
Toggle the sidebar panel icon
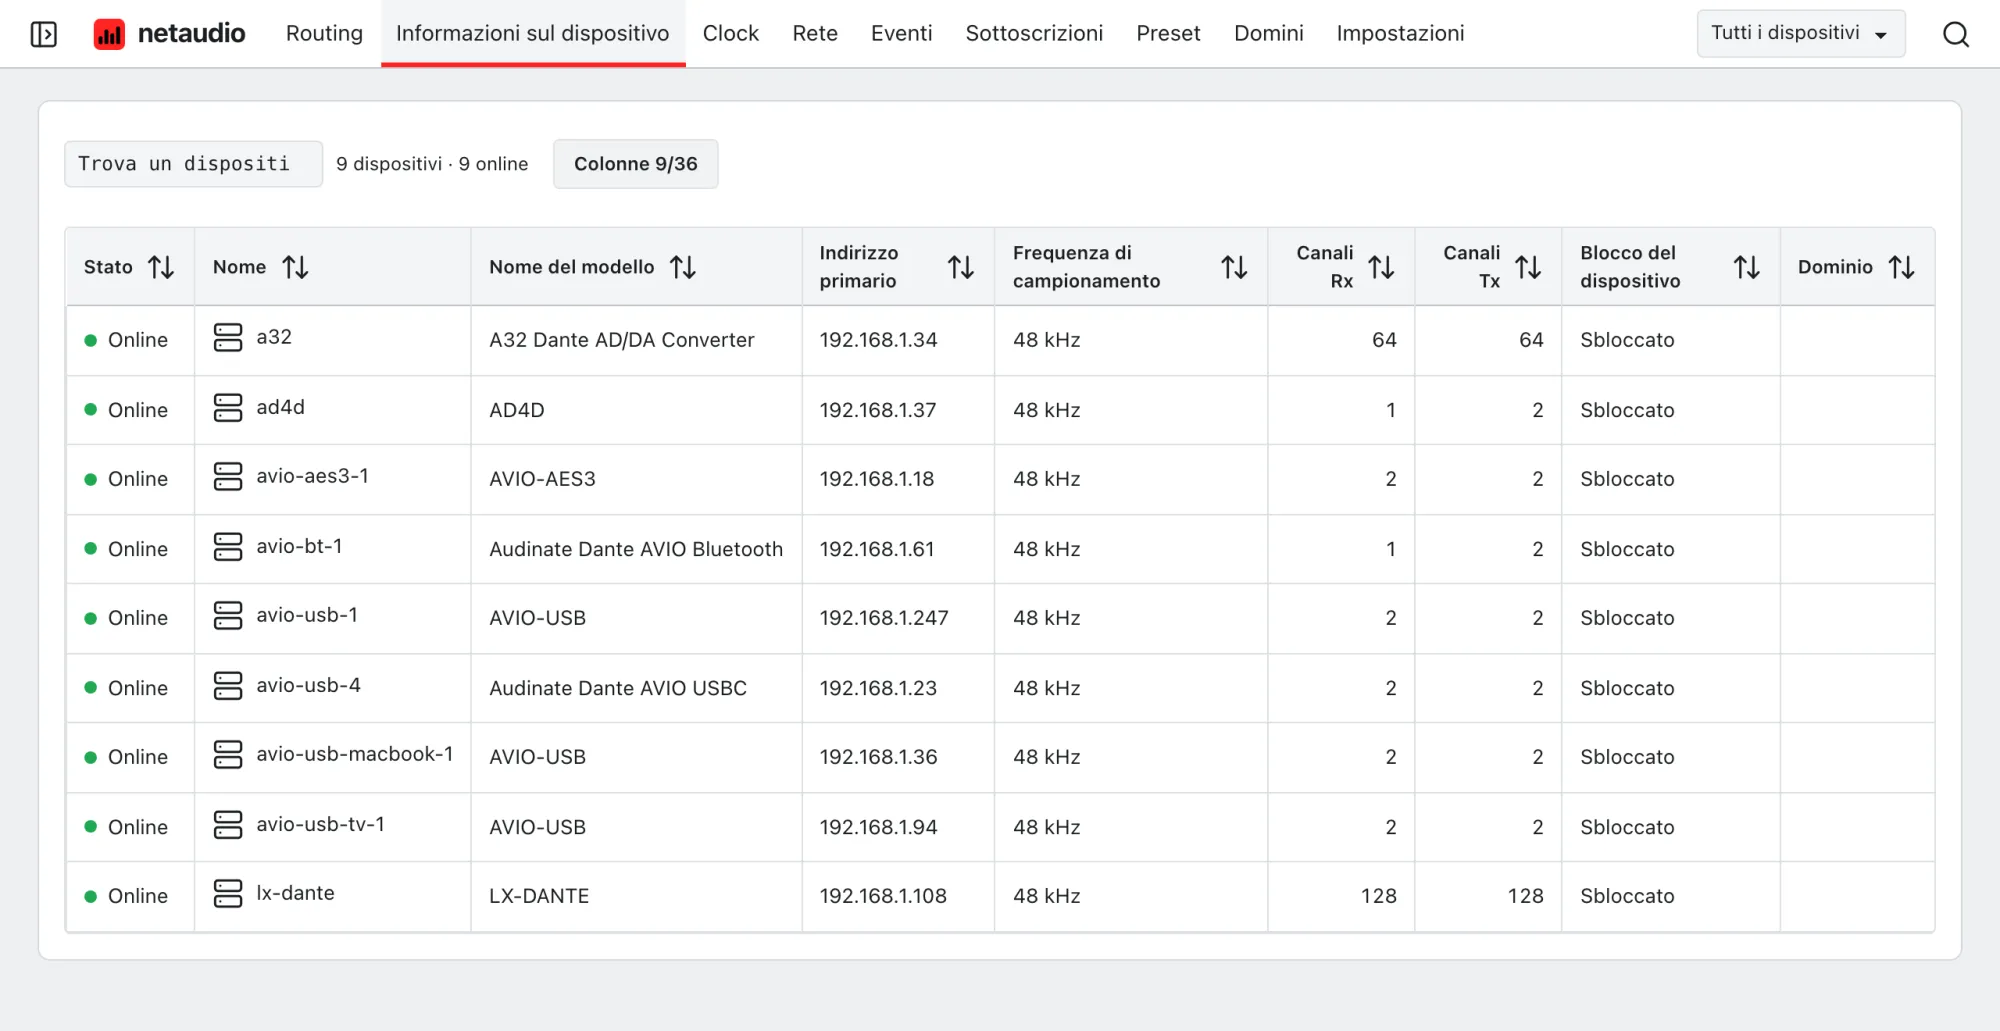point(44,34)
